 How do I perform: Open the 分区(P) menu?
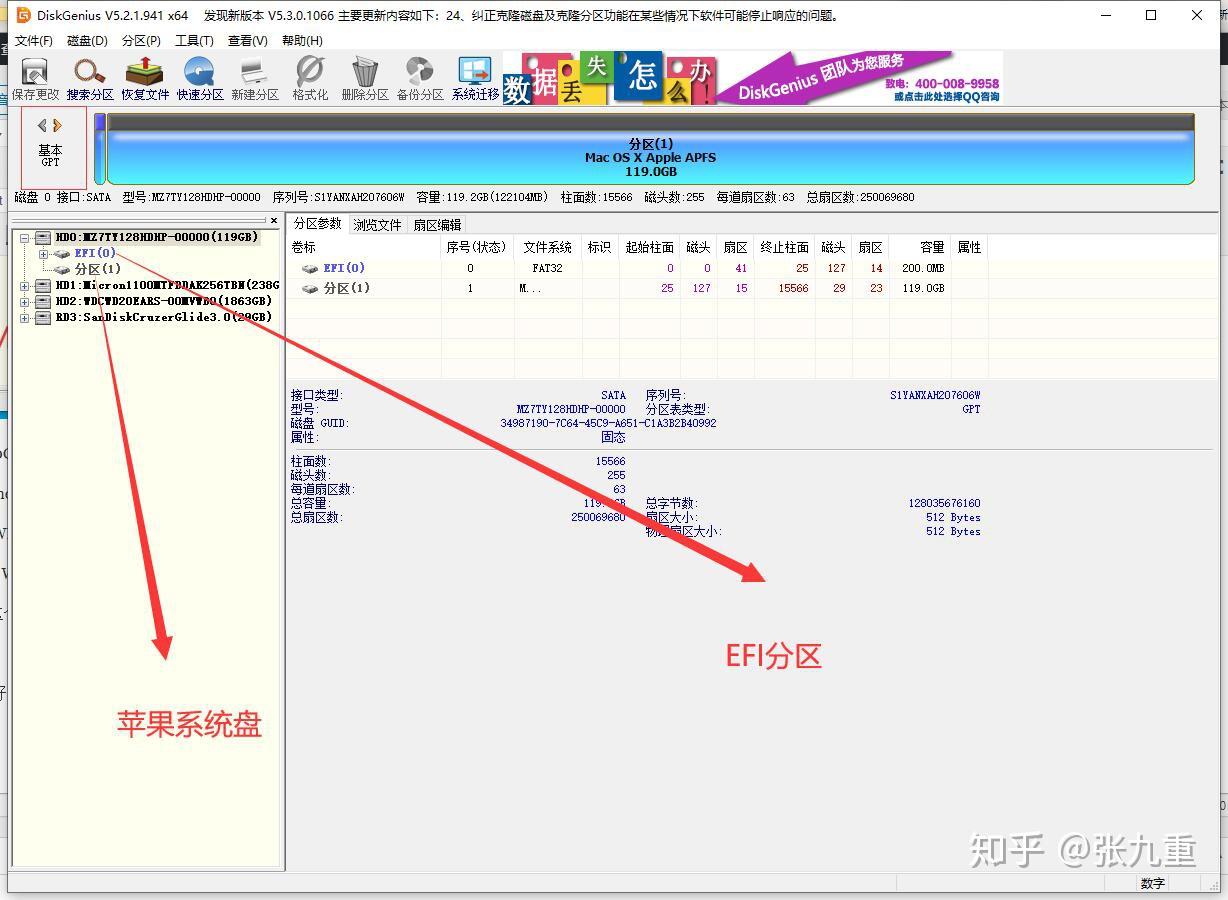click(141, 41)
